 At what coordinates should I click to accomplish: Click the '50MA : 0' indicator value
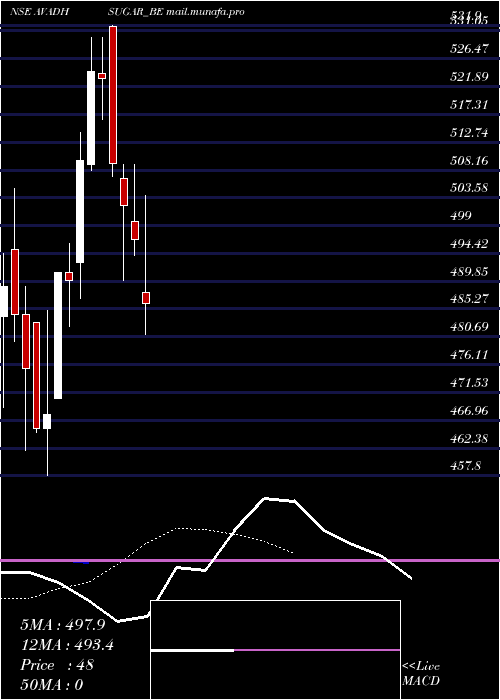point(51,684)
